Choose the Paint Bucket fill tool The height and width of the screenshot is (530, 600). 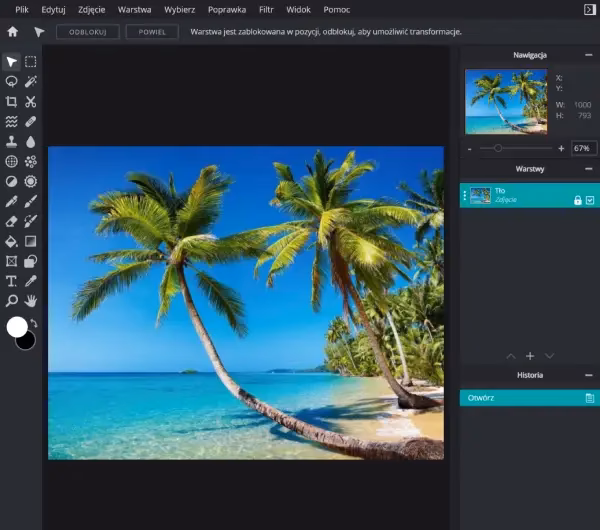[12, 240]
